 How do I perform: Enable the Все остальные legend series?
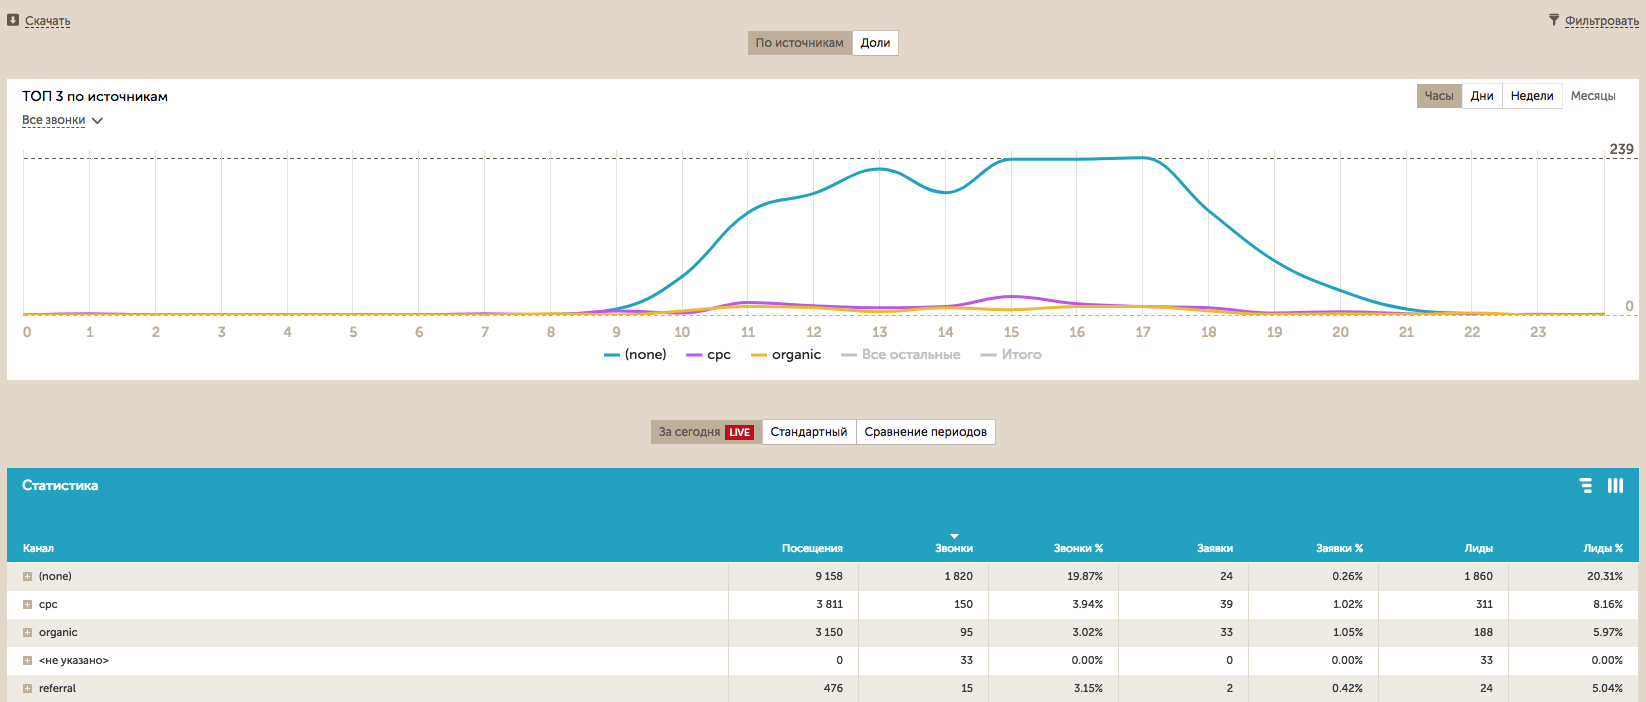point(901,355)
